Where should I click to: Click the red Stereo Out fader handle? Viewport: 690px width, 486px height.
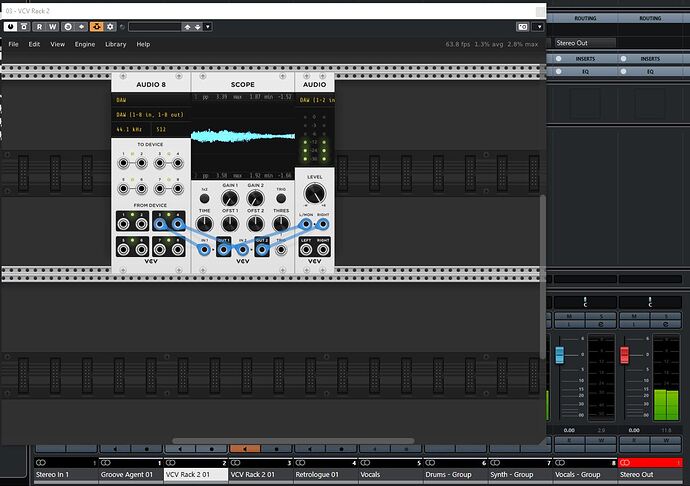point(624,355)
